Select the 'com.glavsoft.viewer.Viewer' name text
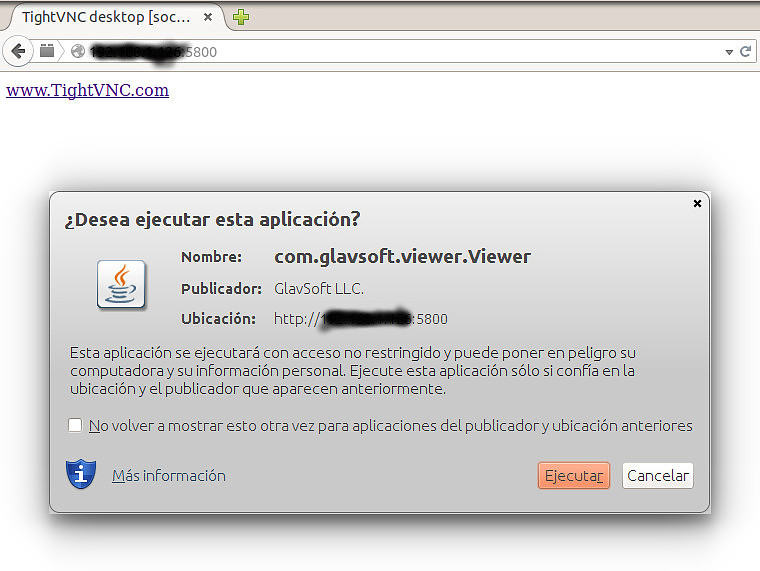Screen dimensions: 760x571 click(x=402, y=257)
